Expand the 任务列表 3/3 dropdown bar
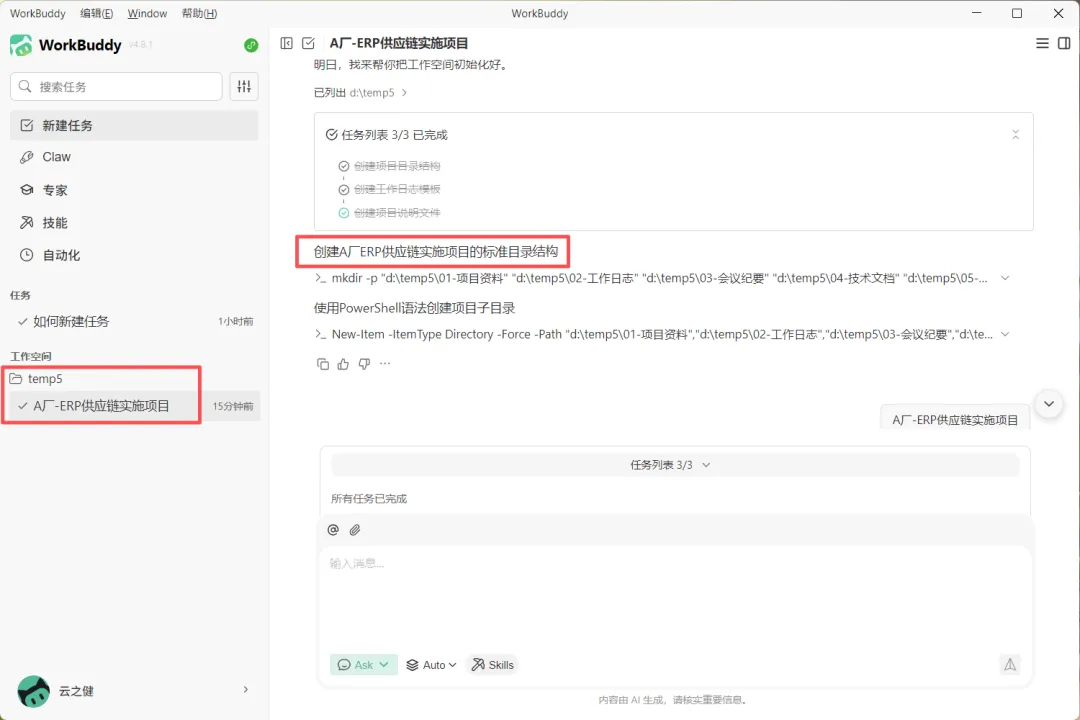The image size is (1080, 720). (674, 465)
